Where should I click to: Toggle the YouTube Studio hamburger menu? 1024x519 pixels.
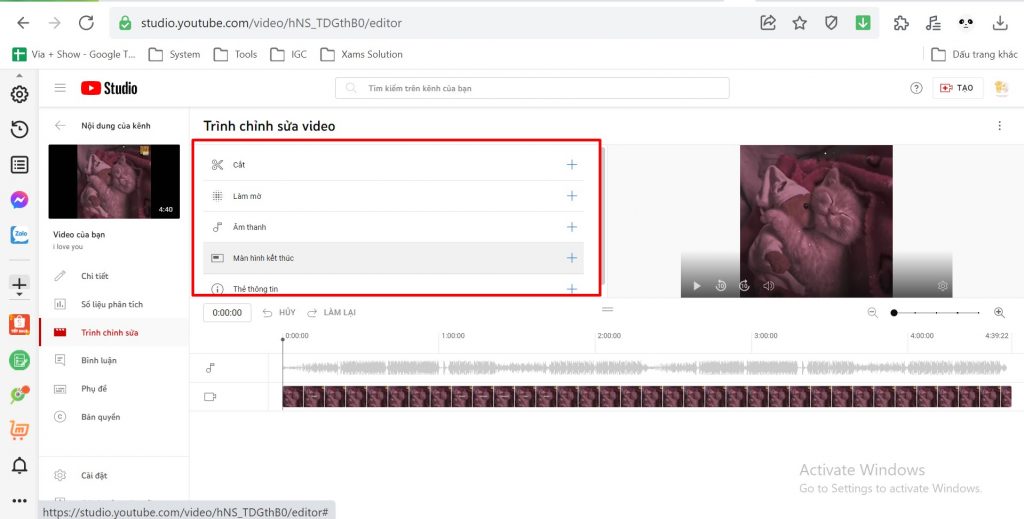(x=60, y=87)
